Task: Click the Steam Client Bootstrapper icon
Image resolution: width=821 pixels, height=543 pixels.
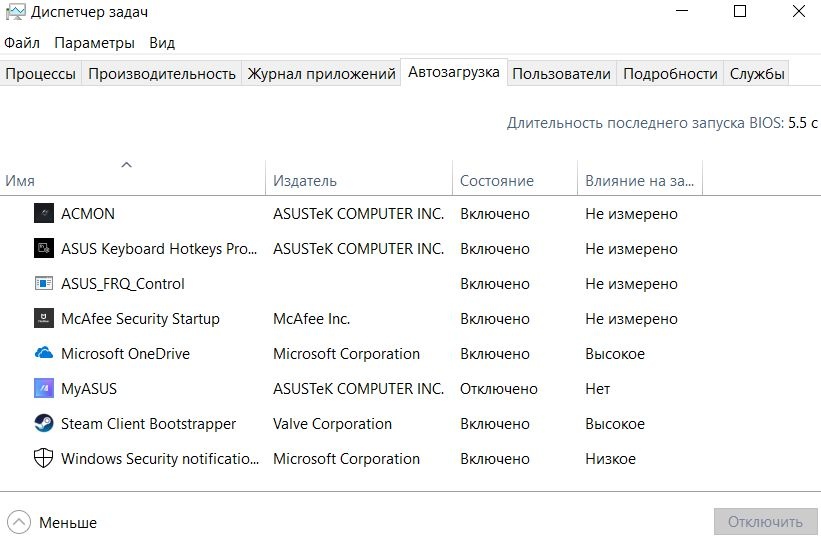Action: [43, 423]
